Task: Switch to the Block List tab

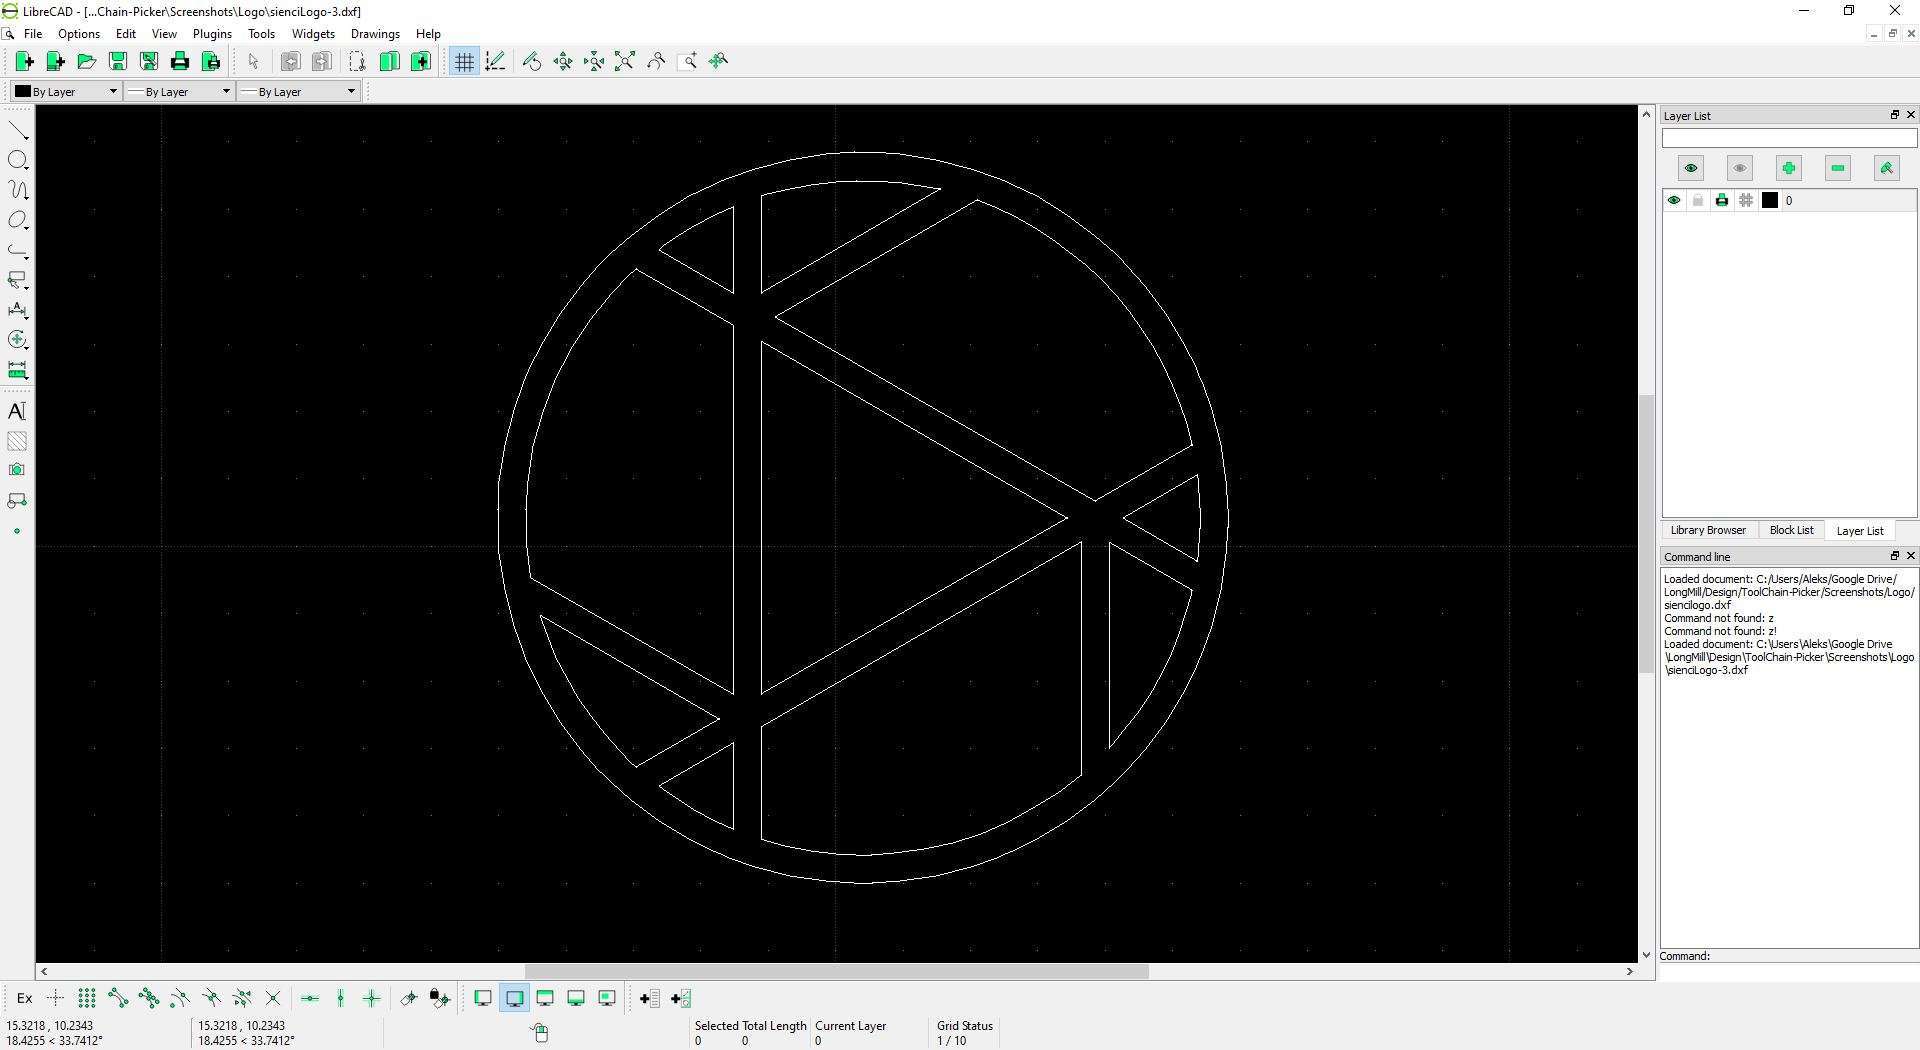Action: pos(1791,531)
